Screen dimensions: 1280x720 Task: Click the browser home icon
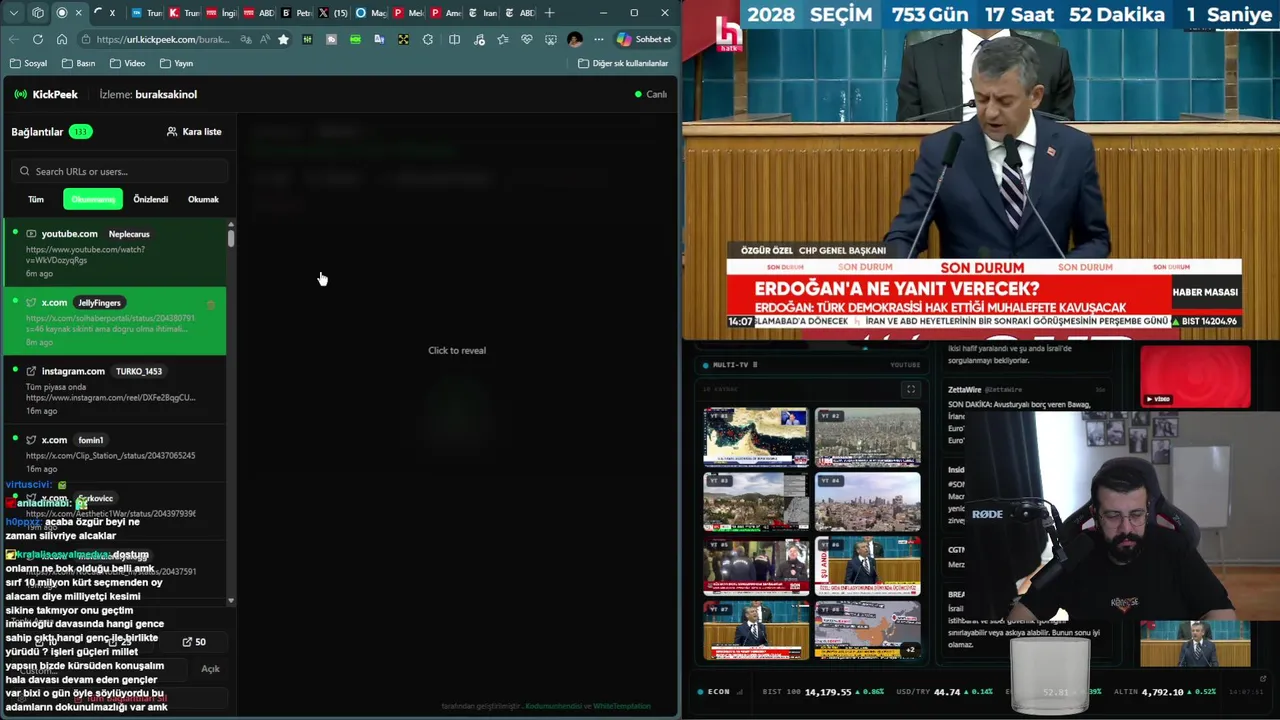[62, 39]
